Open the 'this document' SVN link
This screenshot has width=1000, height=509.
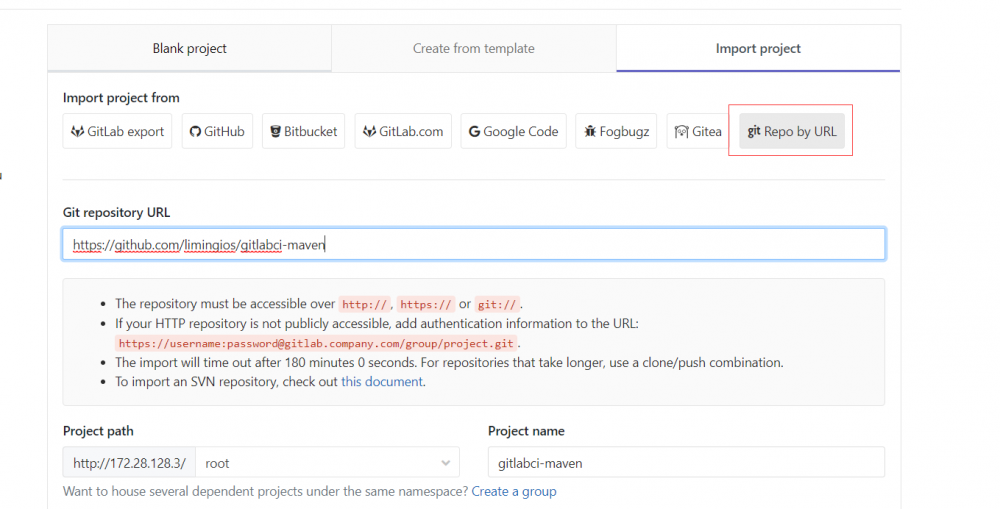coord(382,381)
